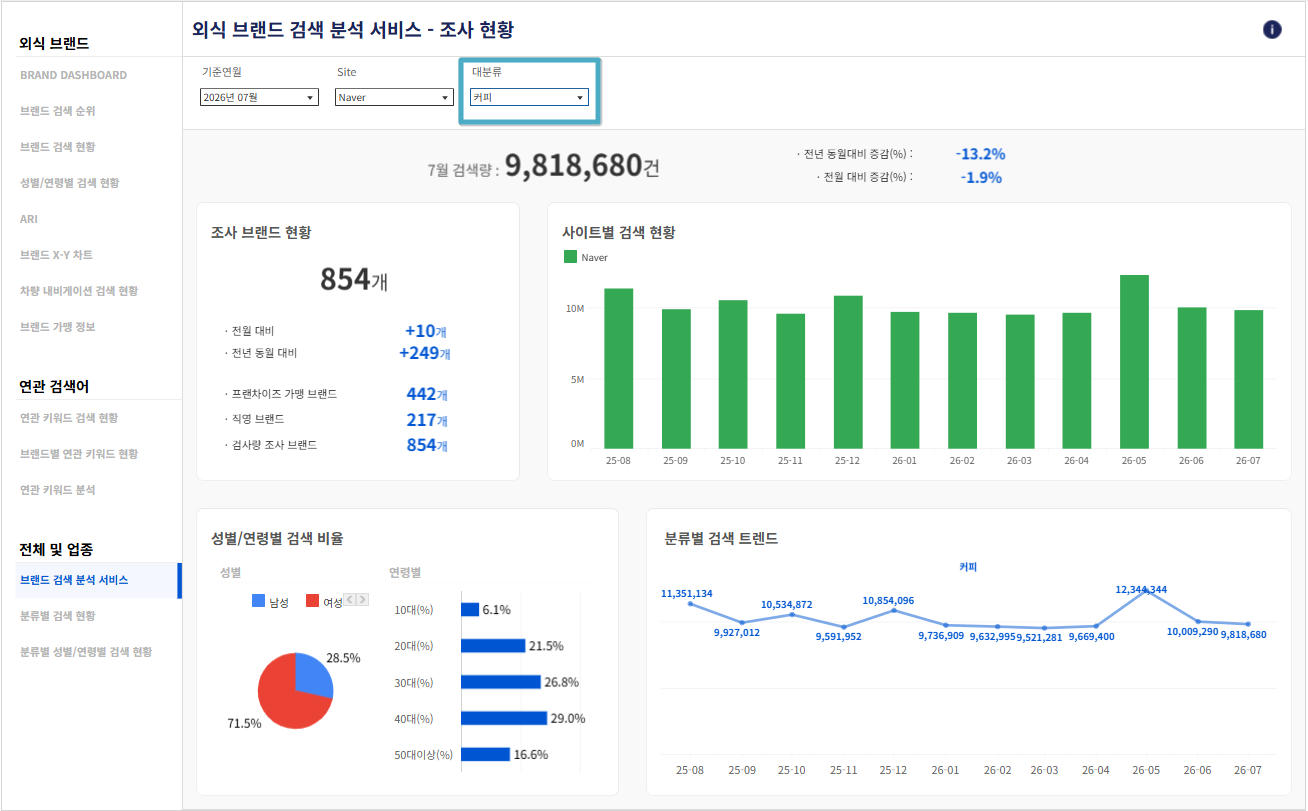Navigate to 분류별 검색 현황
Screen dimensions: 1308x811
58,616
